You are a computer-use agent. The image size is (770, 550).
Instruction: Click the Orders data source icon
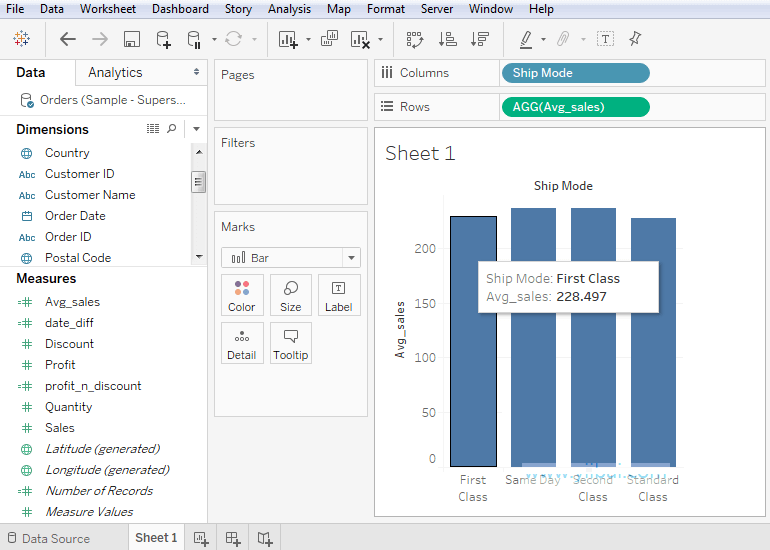(27, 100)
